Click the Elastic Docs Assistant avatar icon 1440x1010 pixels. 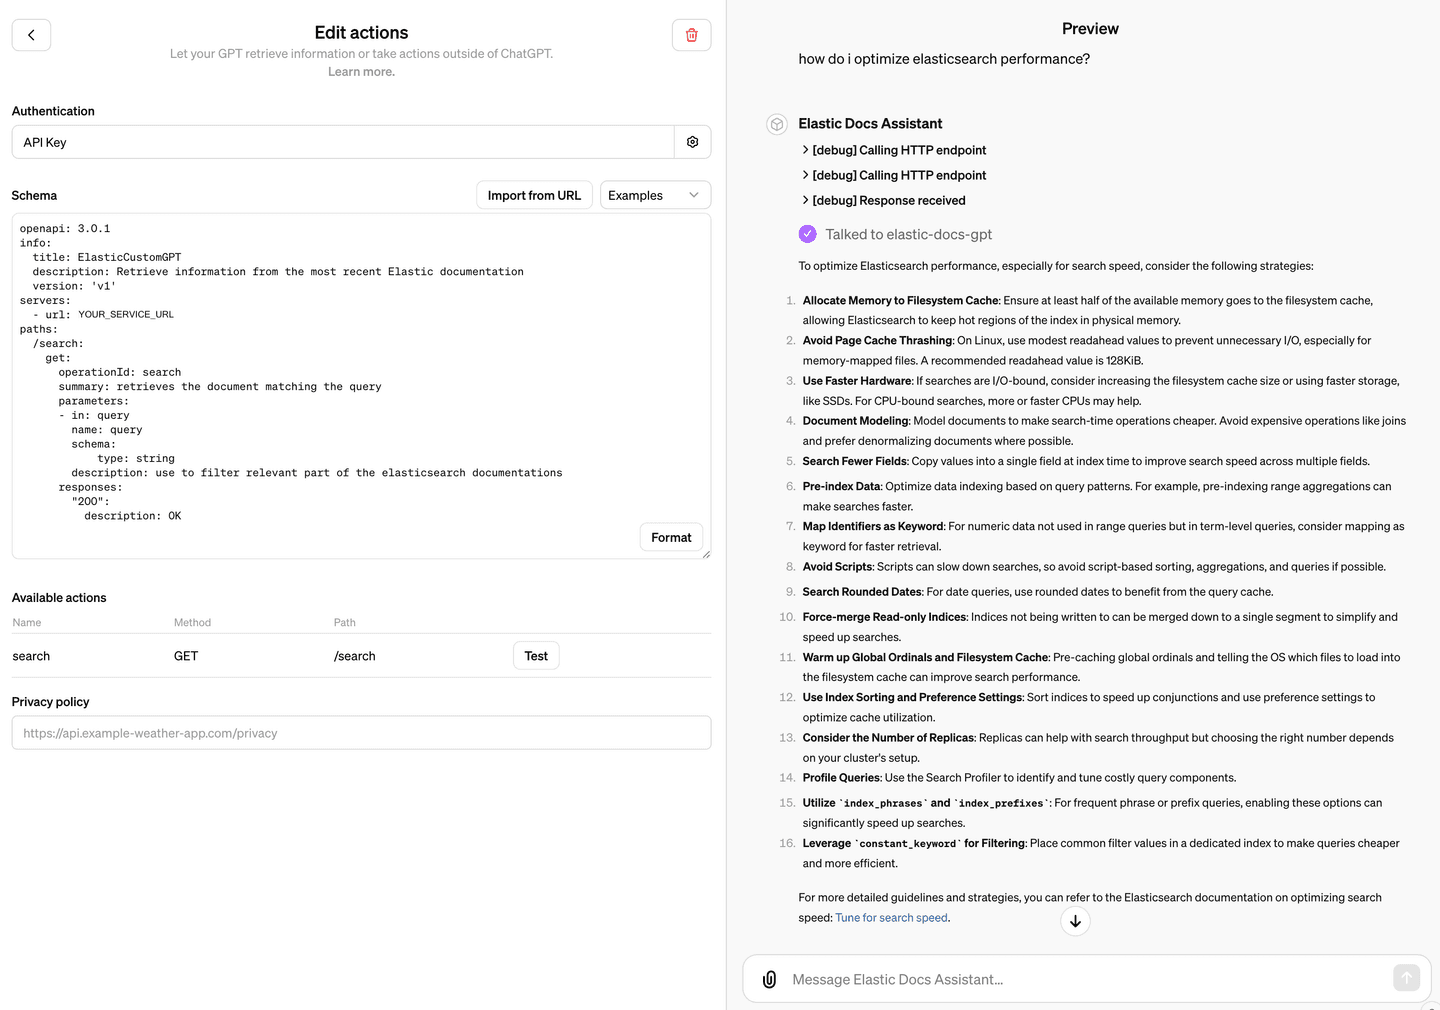tap(777, 124)
